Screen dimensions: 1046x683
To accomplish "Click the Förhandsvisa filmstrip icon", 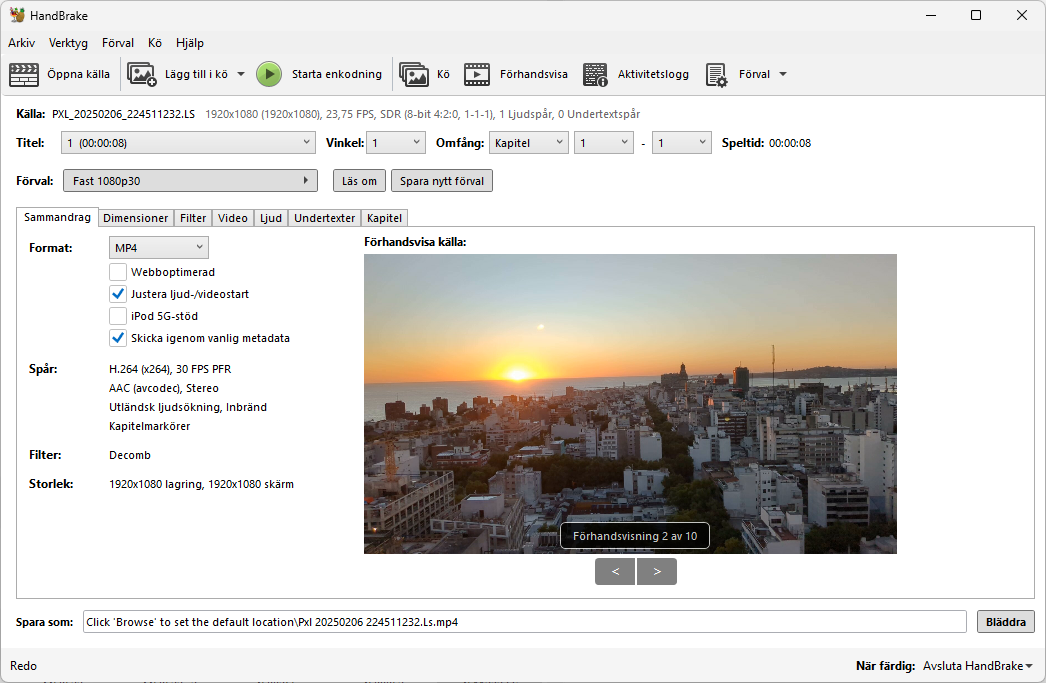I will 477,74.
